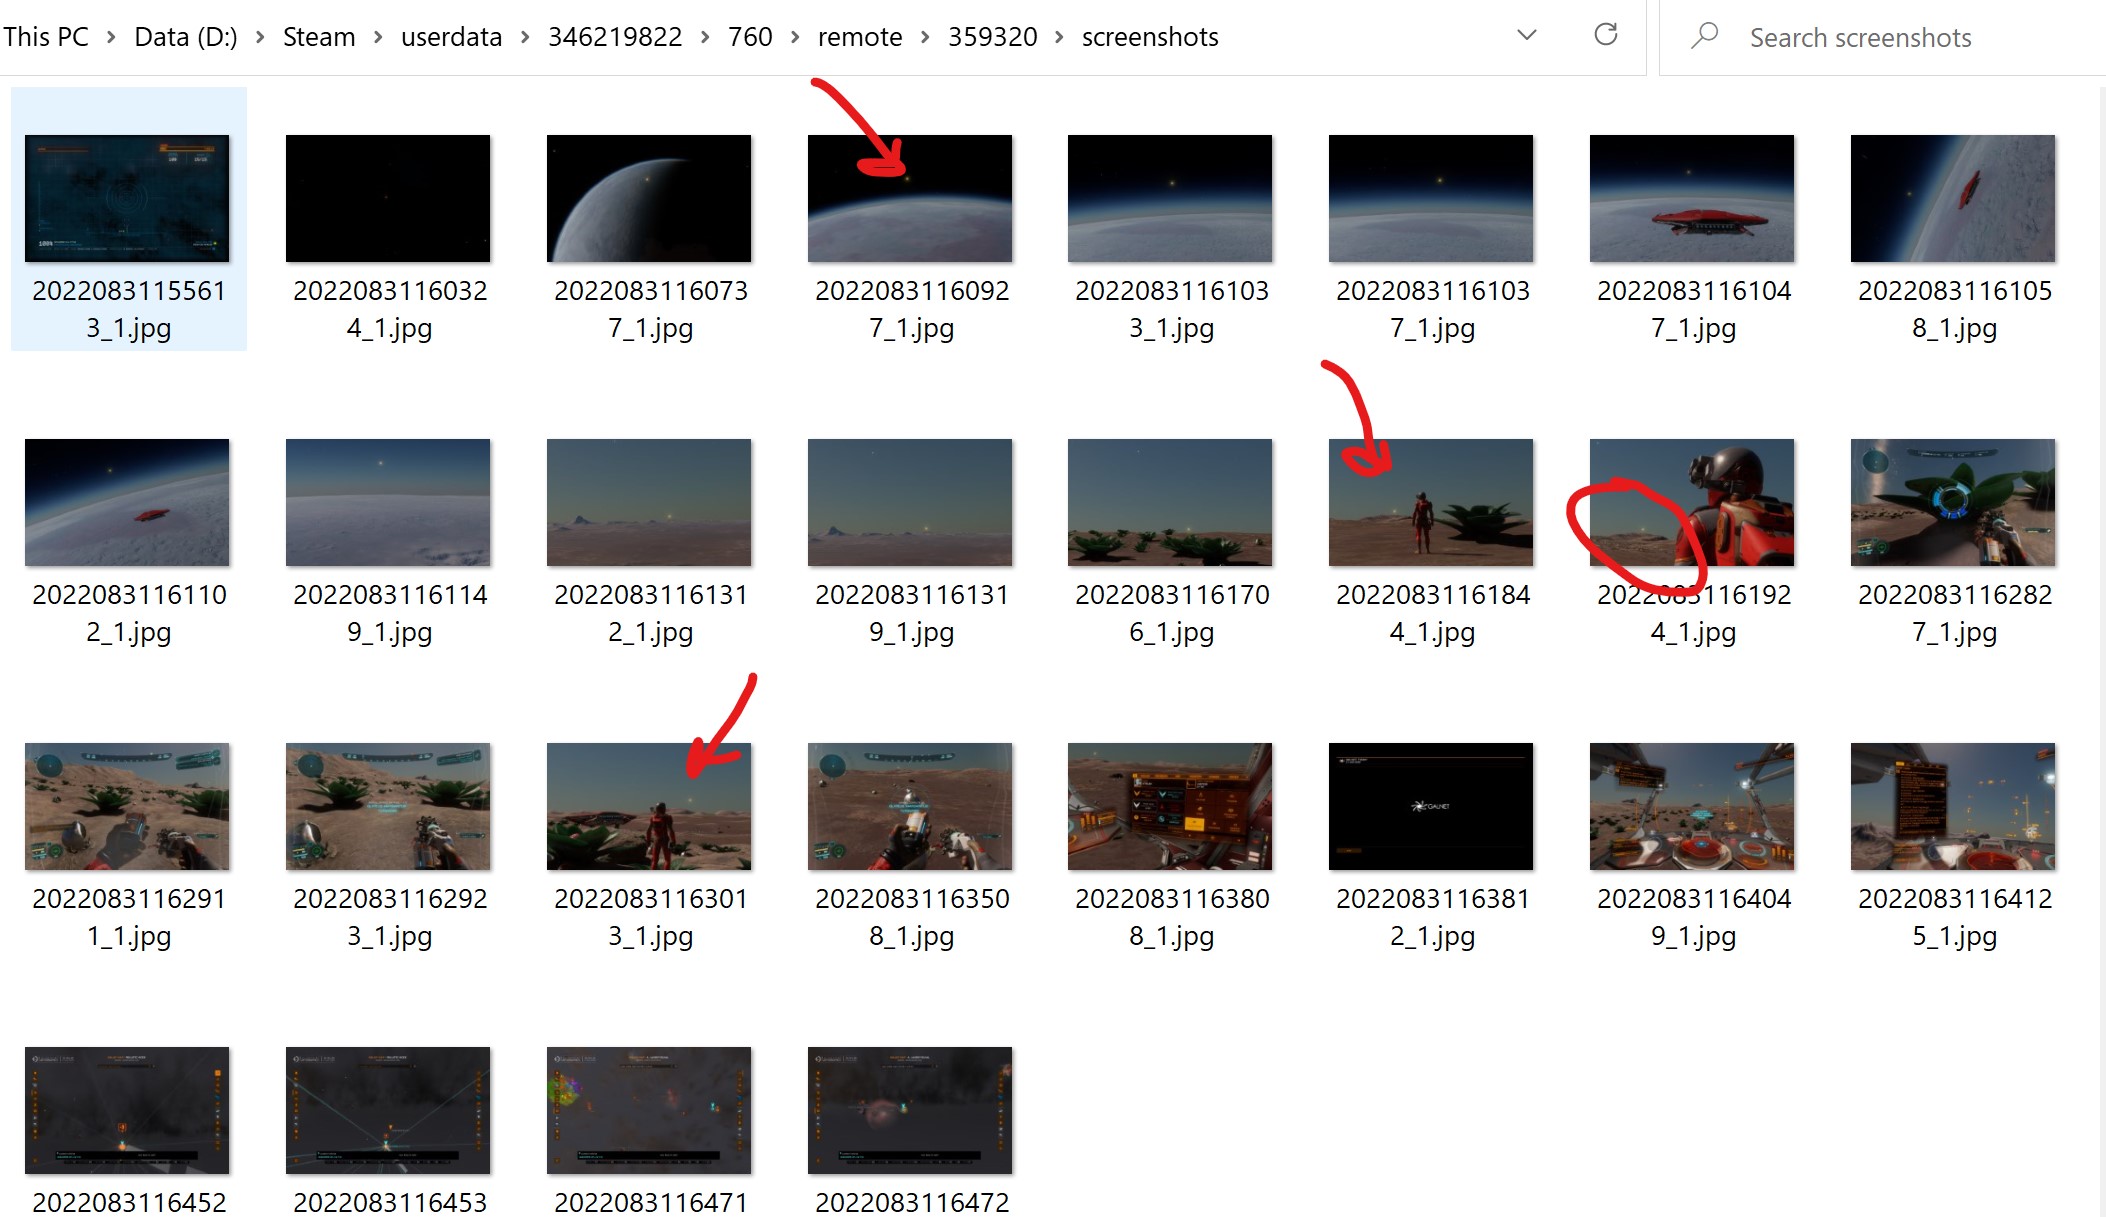Select red ship thumbnail 20220831161047_1.jpg

coord(1692,198)
